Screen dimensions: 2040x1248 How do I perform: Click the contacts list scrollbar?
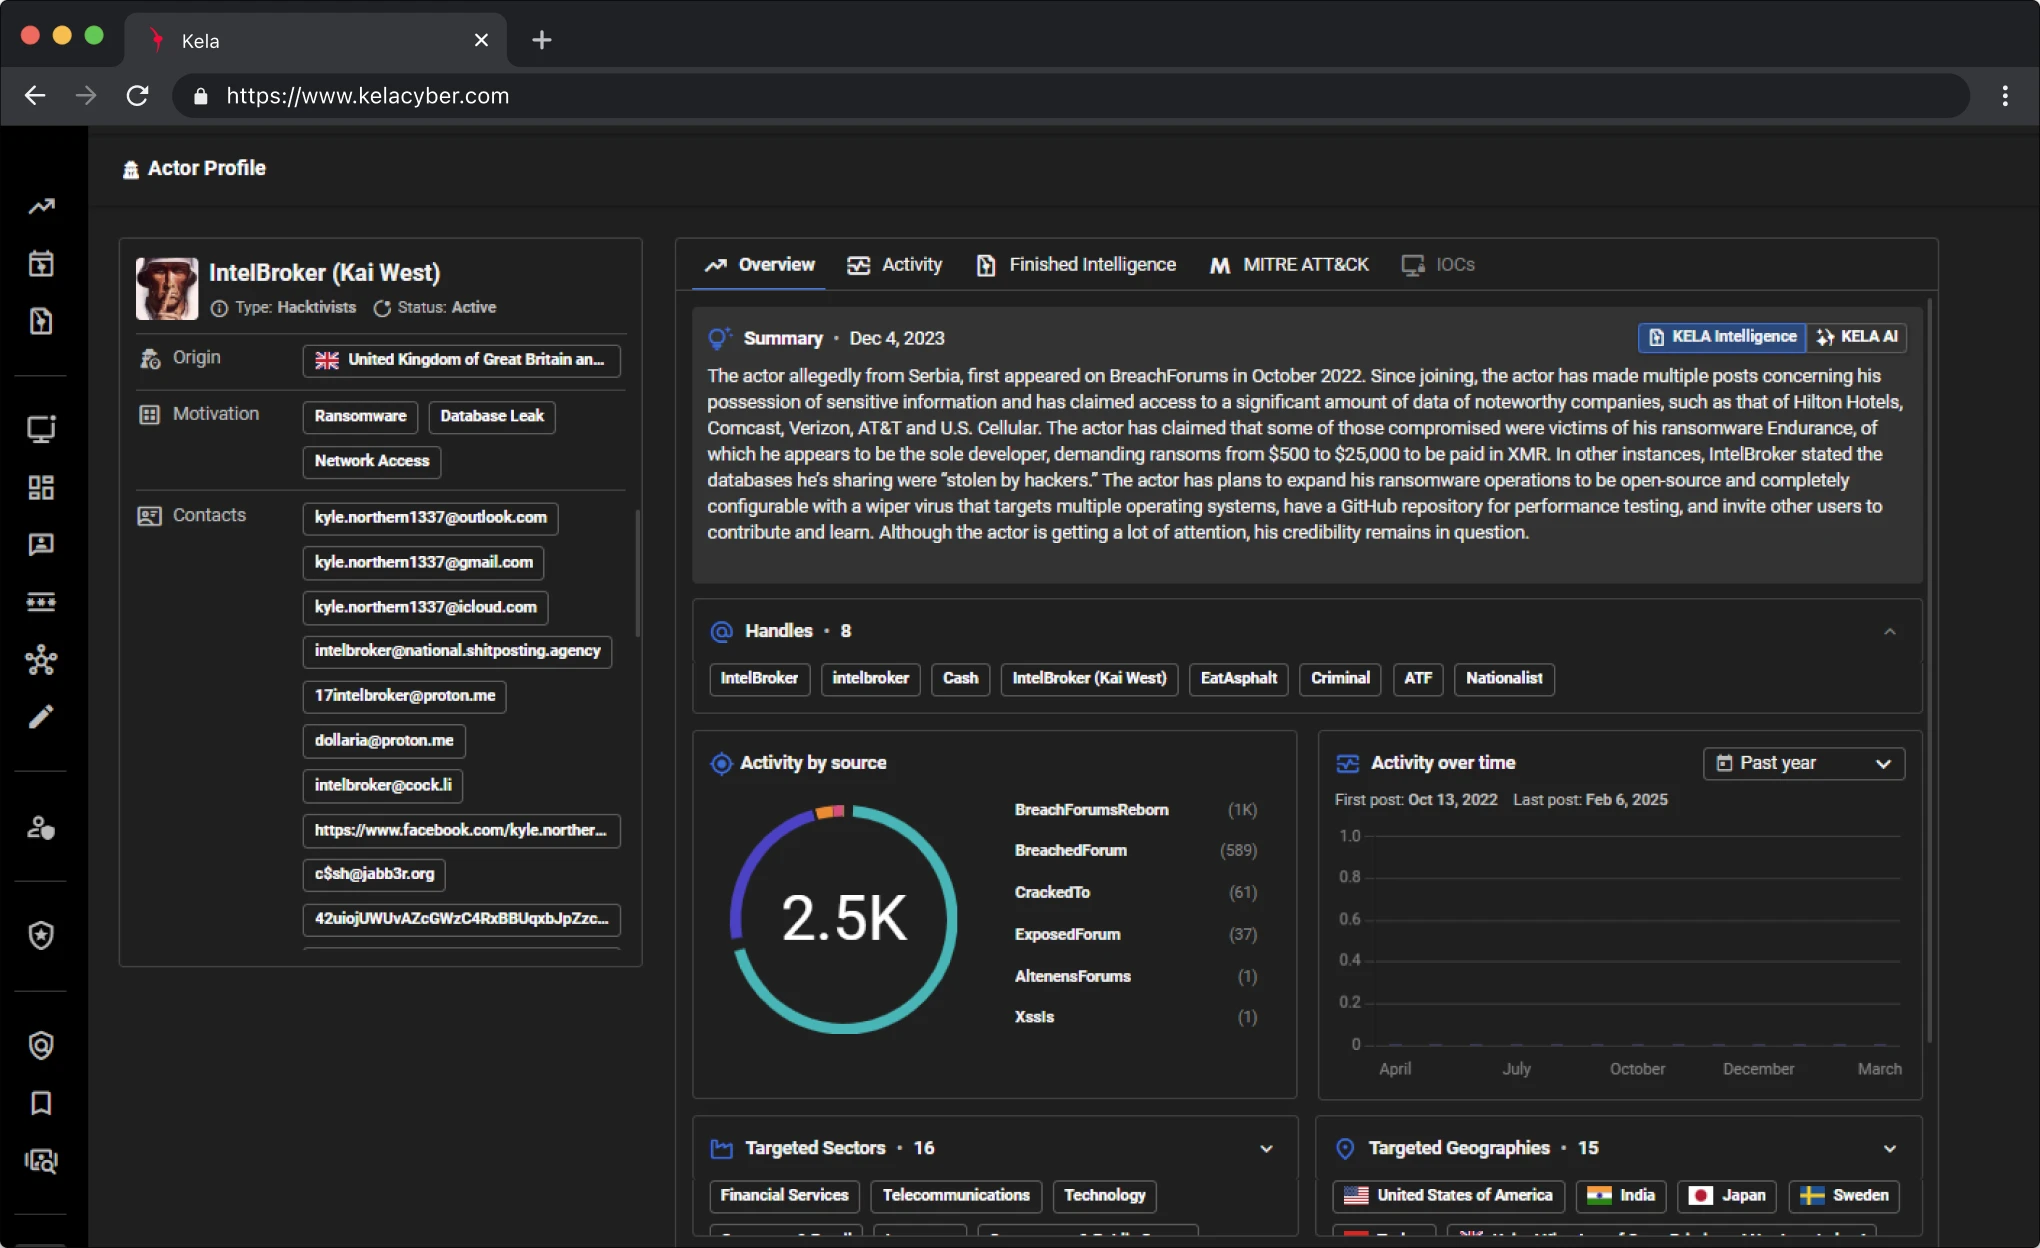(x=638, y=572)
